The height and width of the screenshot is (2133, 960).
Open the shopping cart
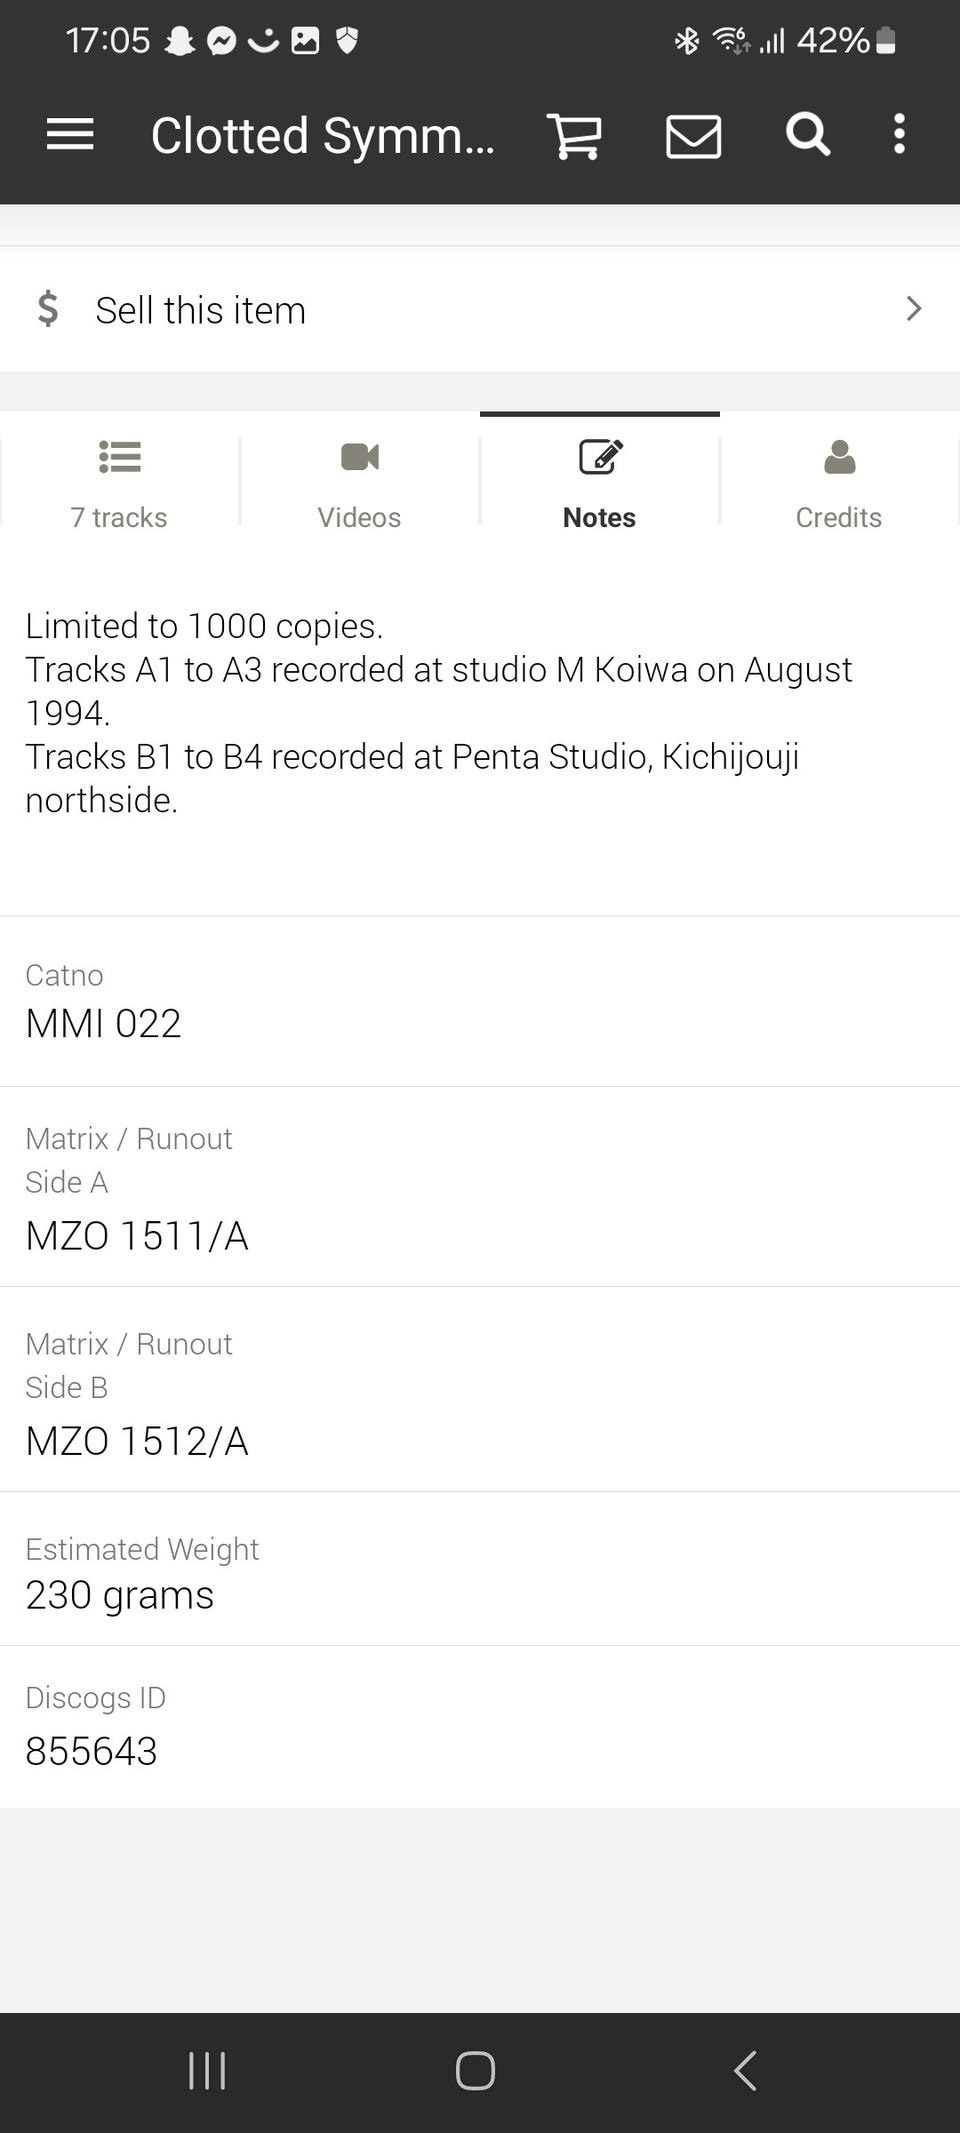click(574, 135)
